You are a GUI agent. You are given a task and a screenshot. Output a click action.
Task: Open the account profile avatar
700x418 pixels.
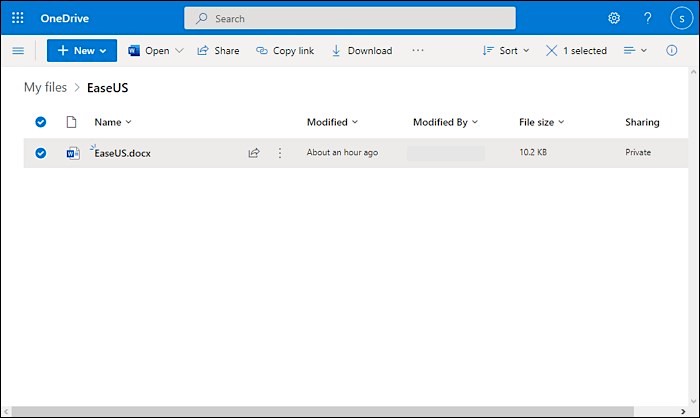pyautogui.click(x=682, y=18)
